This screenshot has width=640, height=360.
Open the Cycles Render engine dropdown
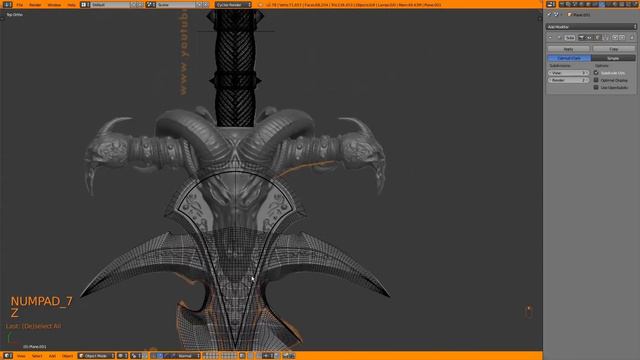(233, 5)
